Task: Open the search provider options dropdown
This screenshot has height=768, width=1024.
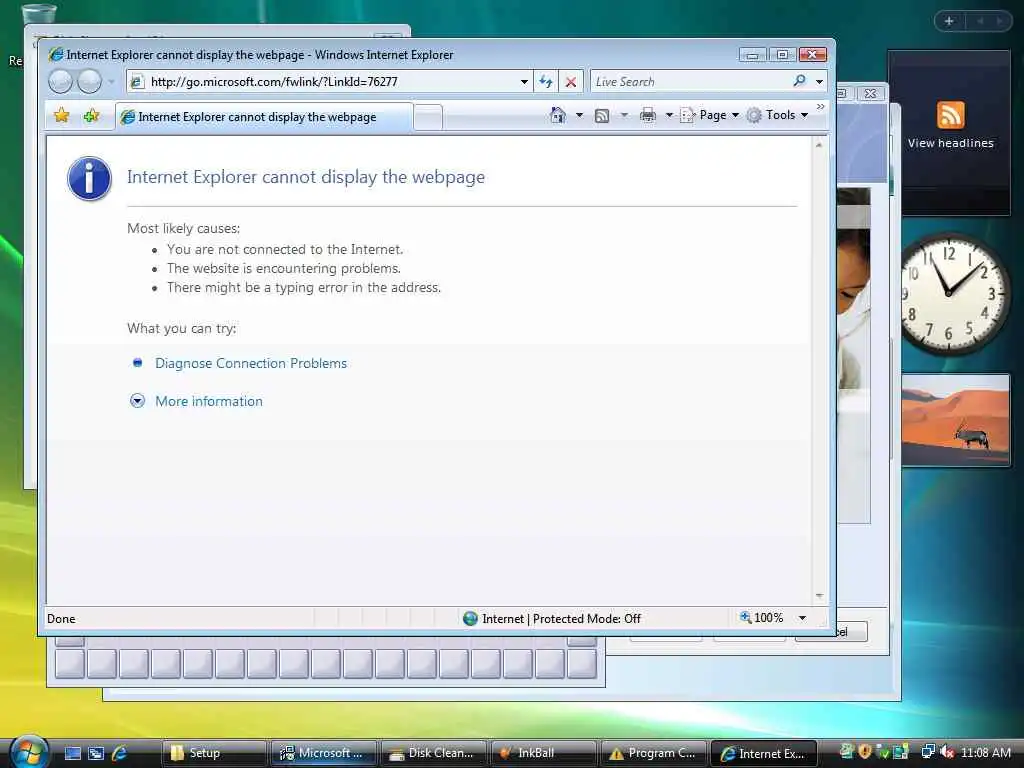Action: [x=819, y=82]
